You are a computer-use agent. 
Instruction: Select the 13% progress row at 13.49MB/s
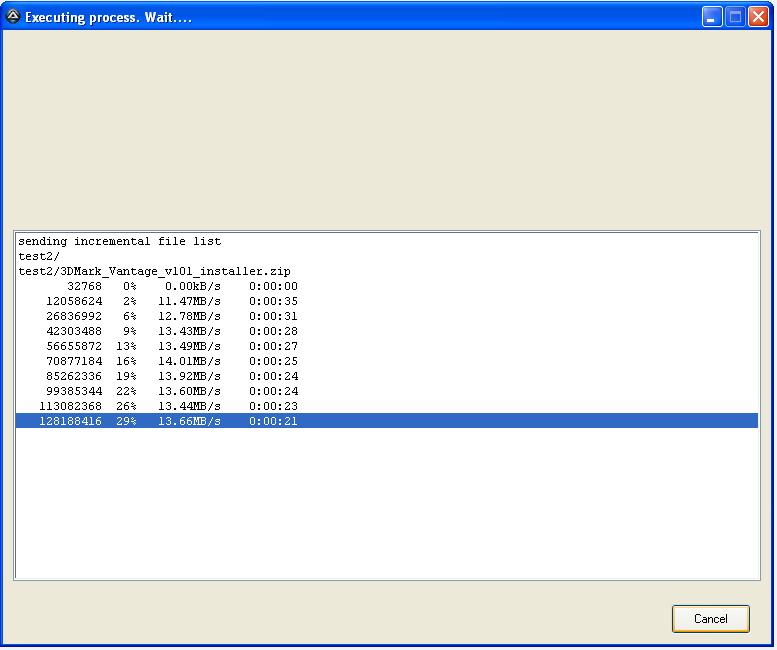pyautogui.click(x=157, y=347)
